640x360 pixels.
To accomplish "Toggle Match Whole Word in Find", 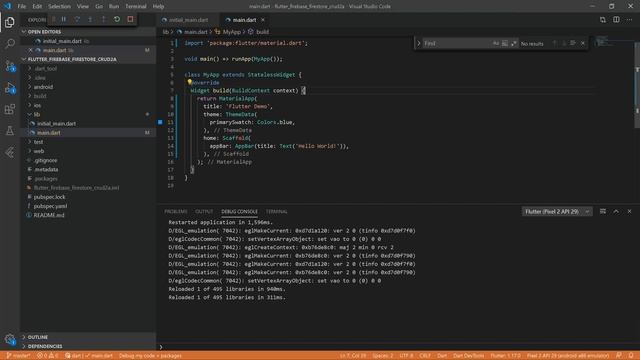I will 505,43.
